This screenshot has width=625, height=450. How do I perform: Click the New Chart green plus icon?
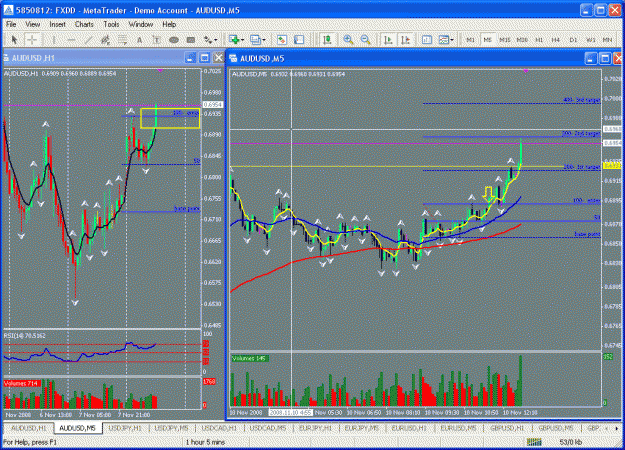tap(234, 39)
